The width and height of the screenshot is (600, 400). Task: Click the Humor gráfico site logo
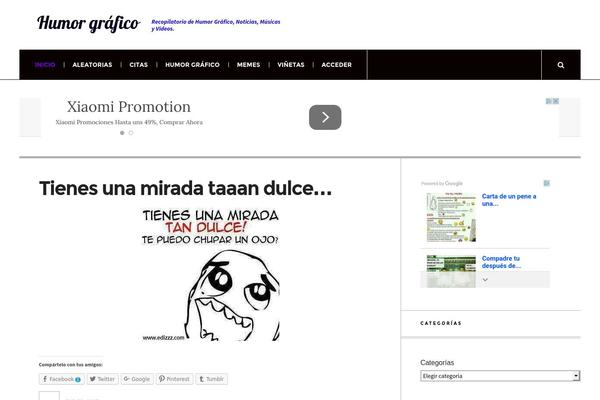(x=88, y=23)
